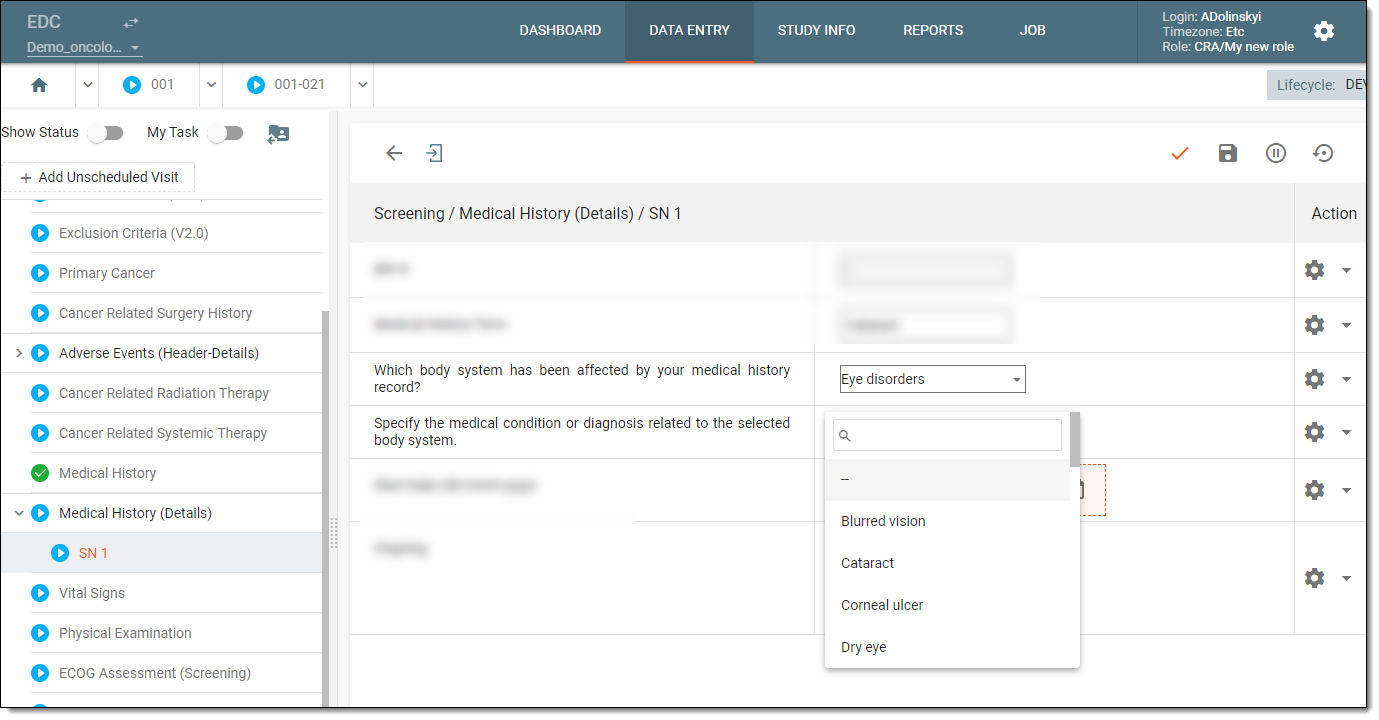Image resolution: width=1379 pixels, height=720 pixels.
Task: Click green check icon of Medical History
Action: (x=40, y=473)
